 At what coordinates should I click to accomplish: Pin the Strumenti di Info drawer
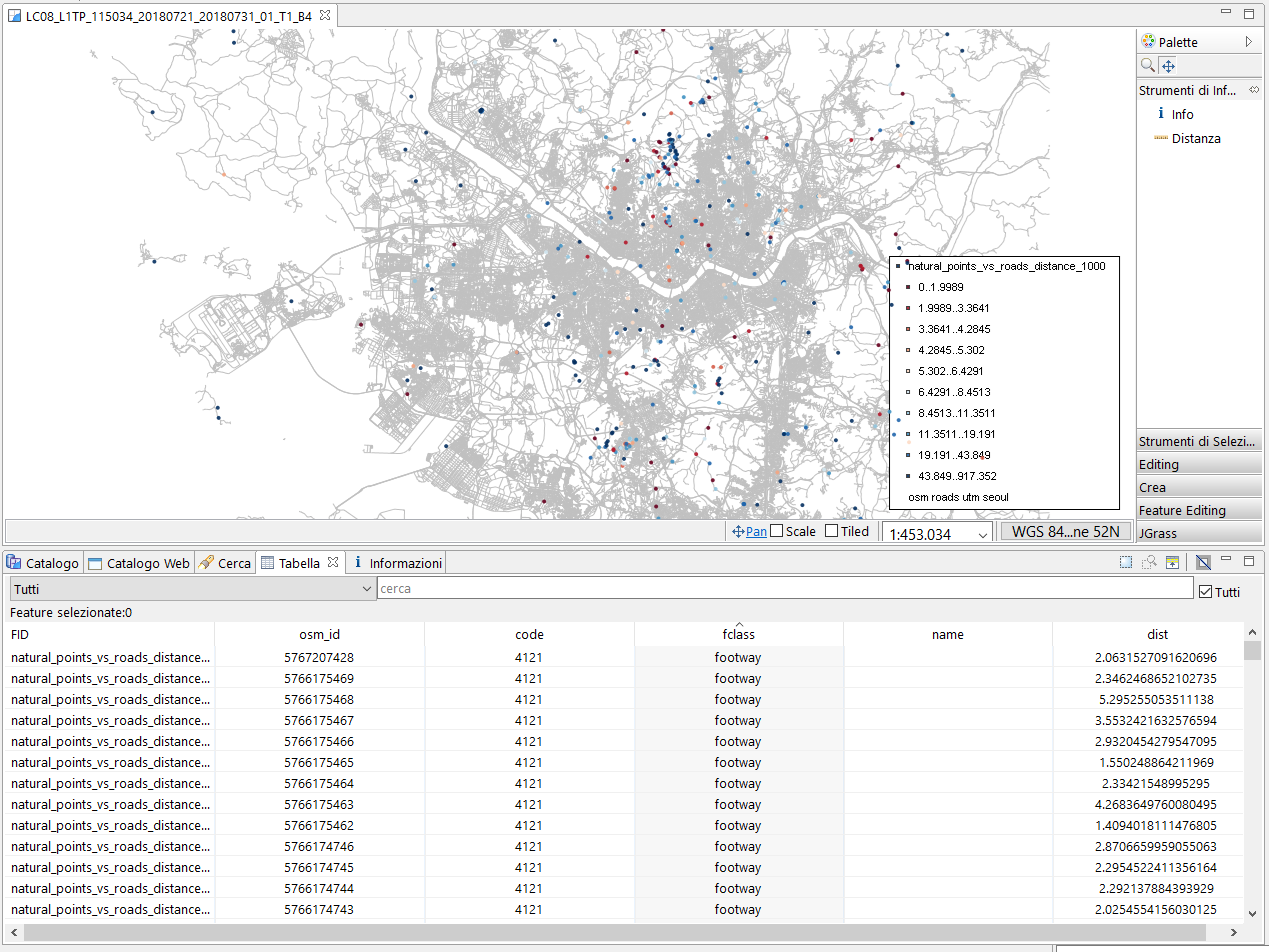1254,90
